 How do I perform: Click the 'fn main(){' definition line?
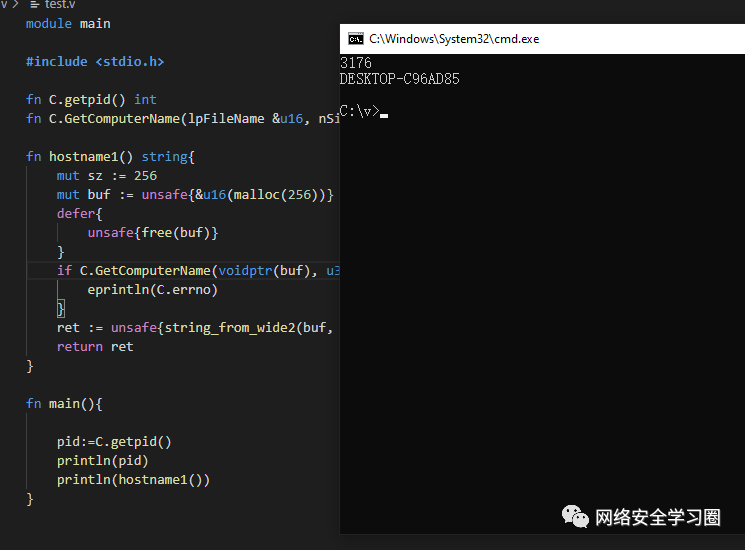coord(64,404)
